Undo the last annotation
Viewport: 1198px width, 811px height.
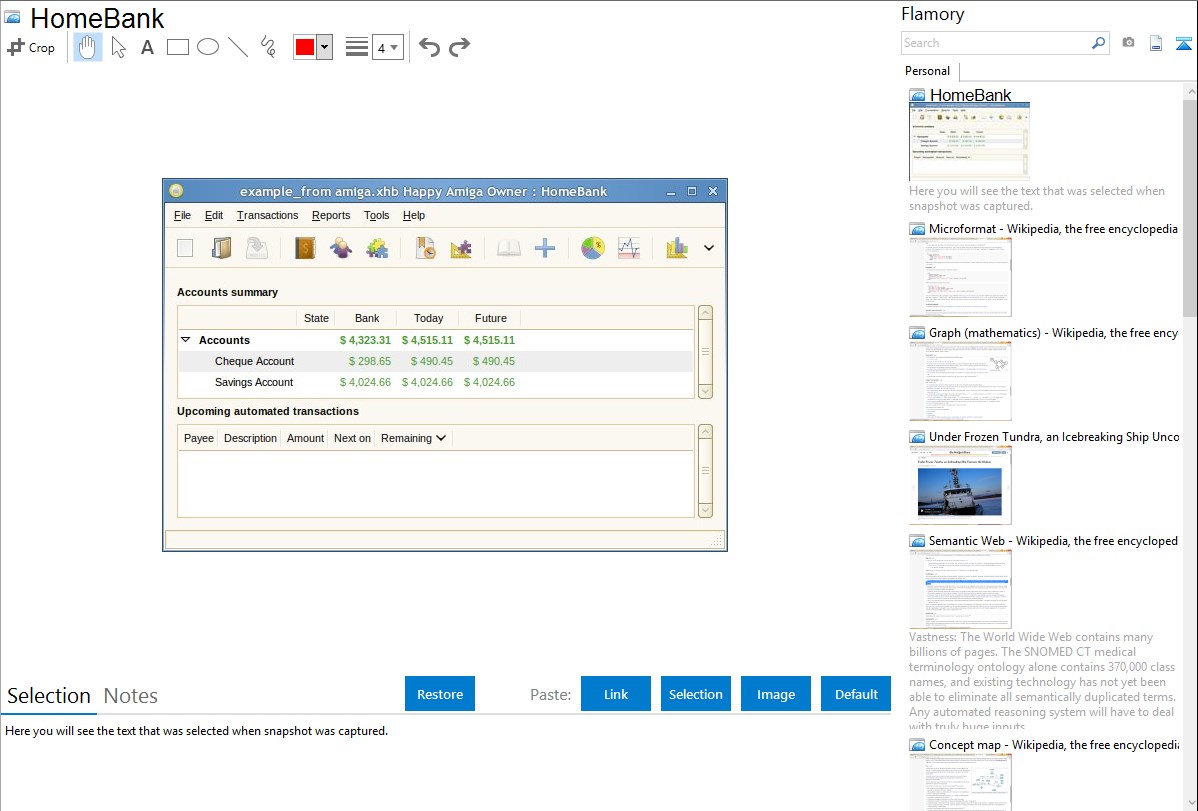click(429, 47)
